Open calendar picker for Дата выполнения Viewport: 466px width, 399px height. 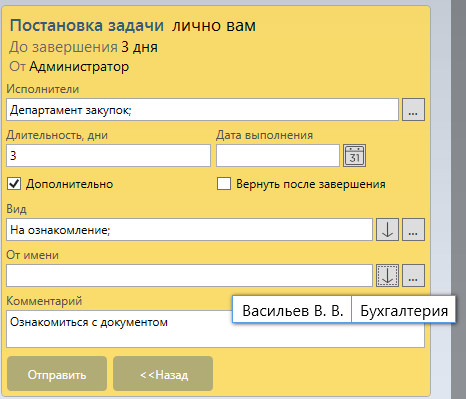pyautogui.click(x=354, y=155)
